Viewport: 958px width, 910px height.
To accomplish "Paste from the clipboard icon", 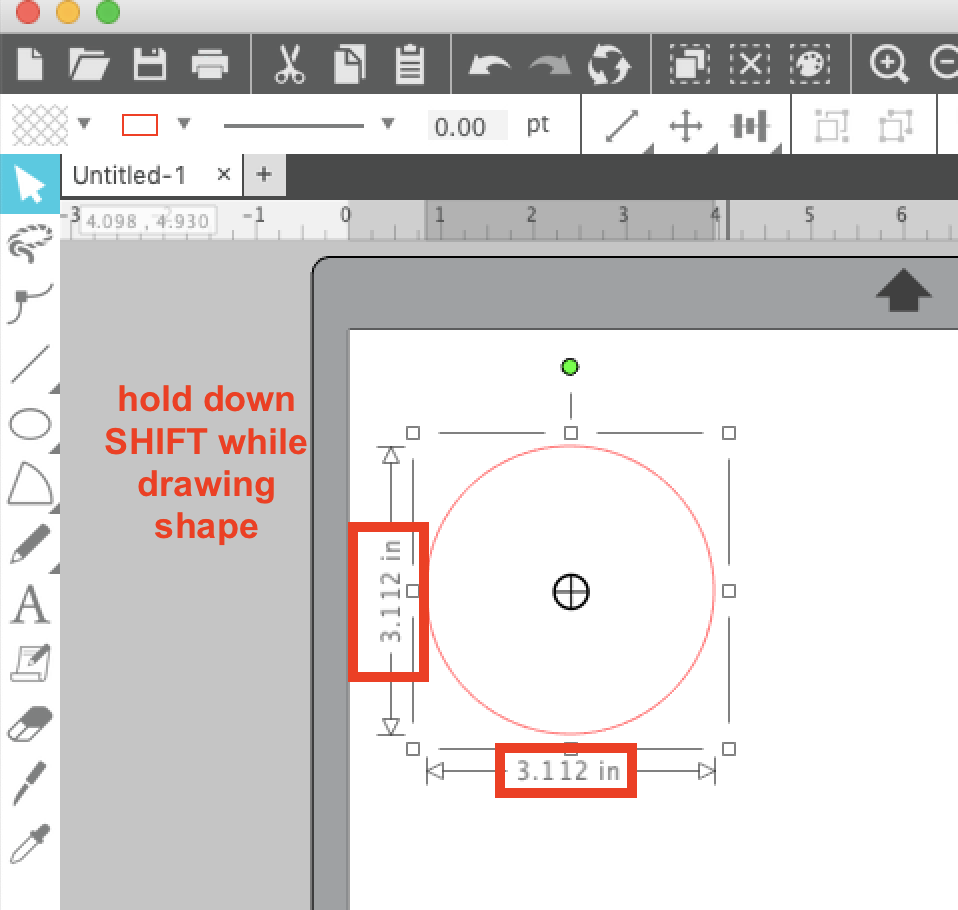I will tap(409, 64).
